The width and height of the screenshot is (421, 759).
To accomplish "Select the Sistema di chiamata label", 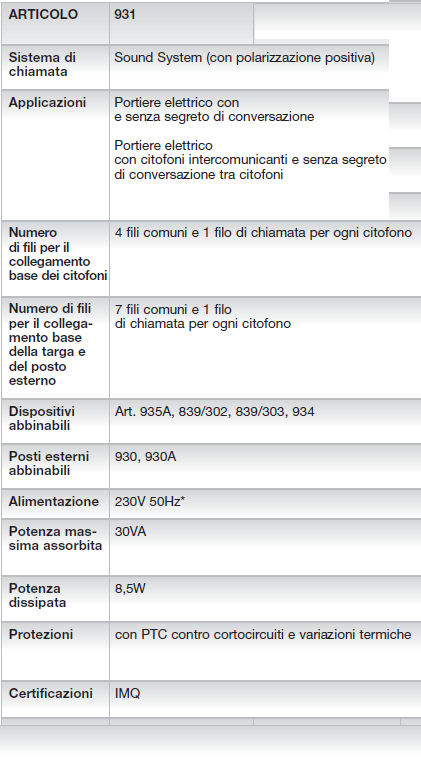I will [x=42, y=64].
